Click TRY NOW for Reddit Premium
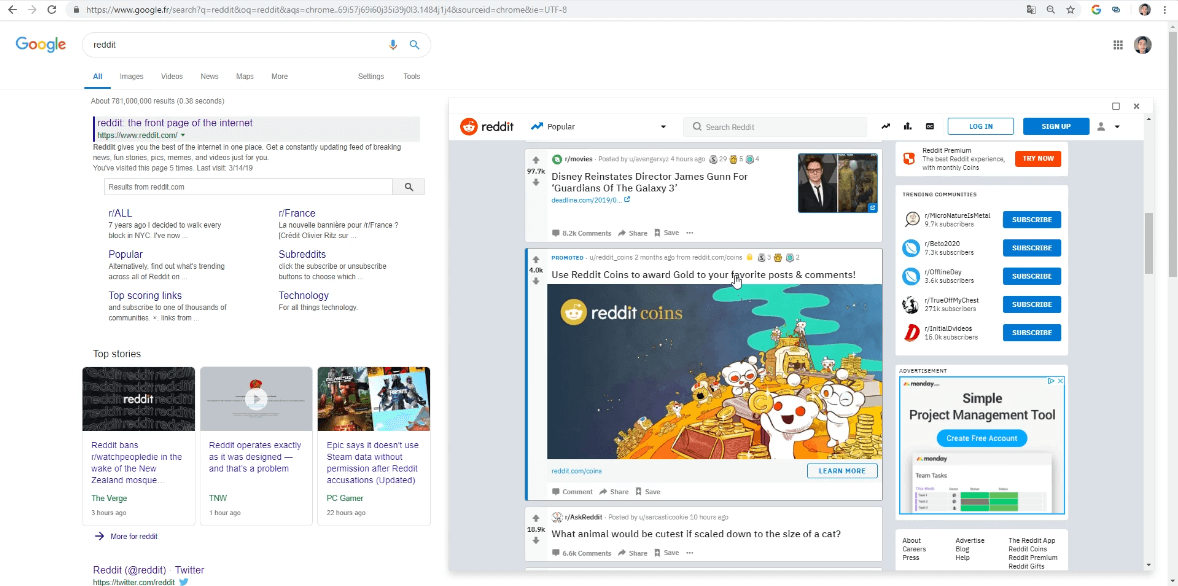Screen dimensions: 1178x586 click(x=1038, y=159)
